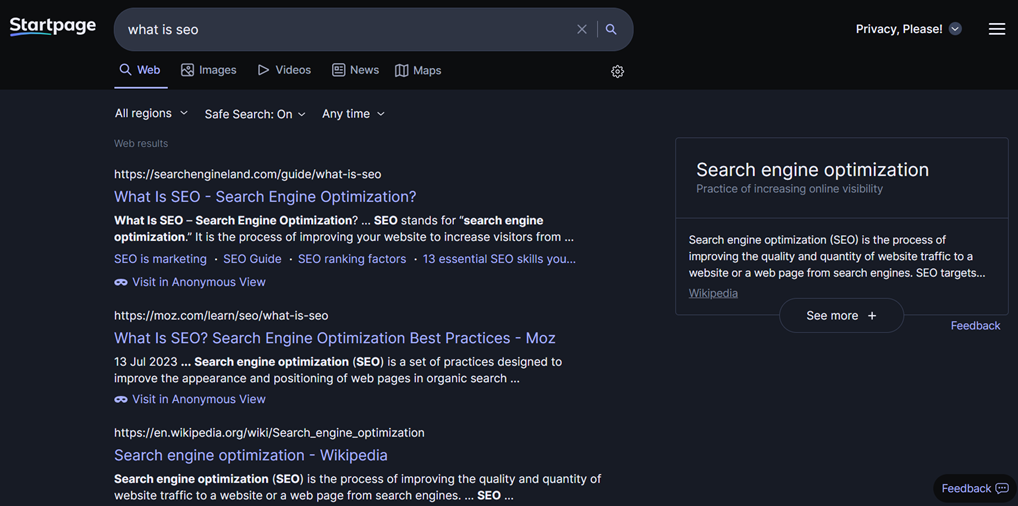
Task: Expand info box with See more
Action: pyautogui.click(x=841, y=316)
